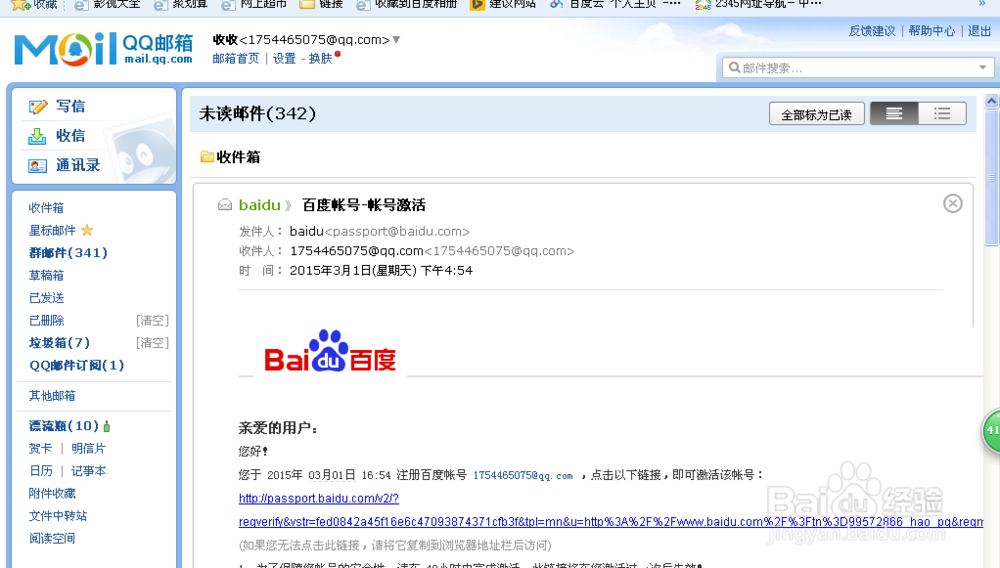Open 反馈建议 feedback link
Image resolution: width=1000 pixels, height=568 pixels.
(x=872, y=31)
